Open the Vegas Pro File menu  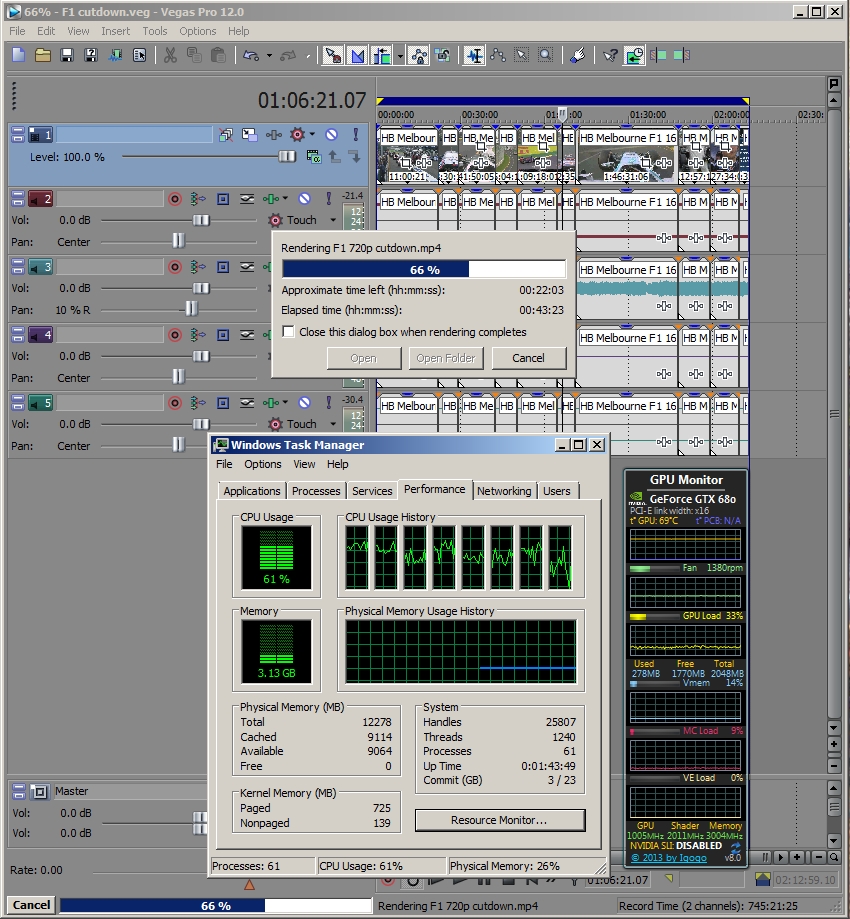17,31
